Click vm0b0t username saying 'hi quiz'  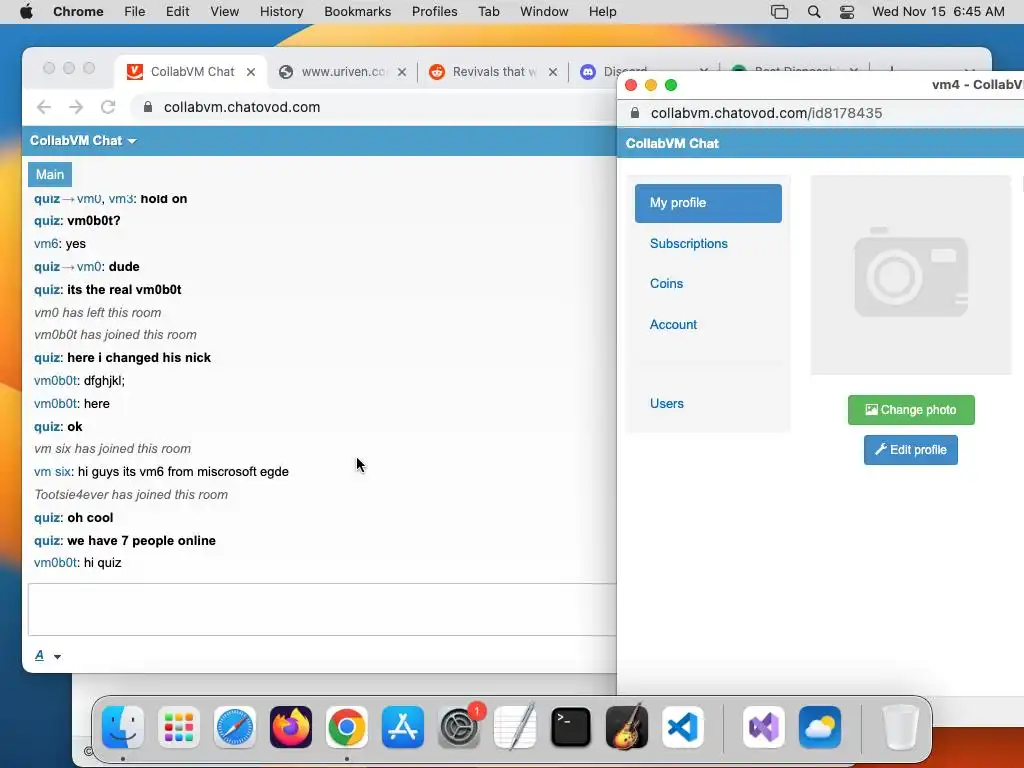tap(56, 563)
